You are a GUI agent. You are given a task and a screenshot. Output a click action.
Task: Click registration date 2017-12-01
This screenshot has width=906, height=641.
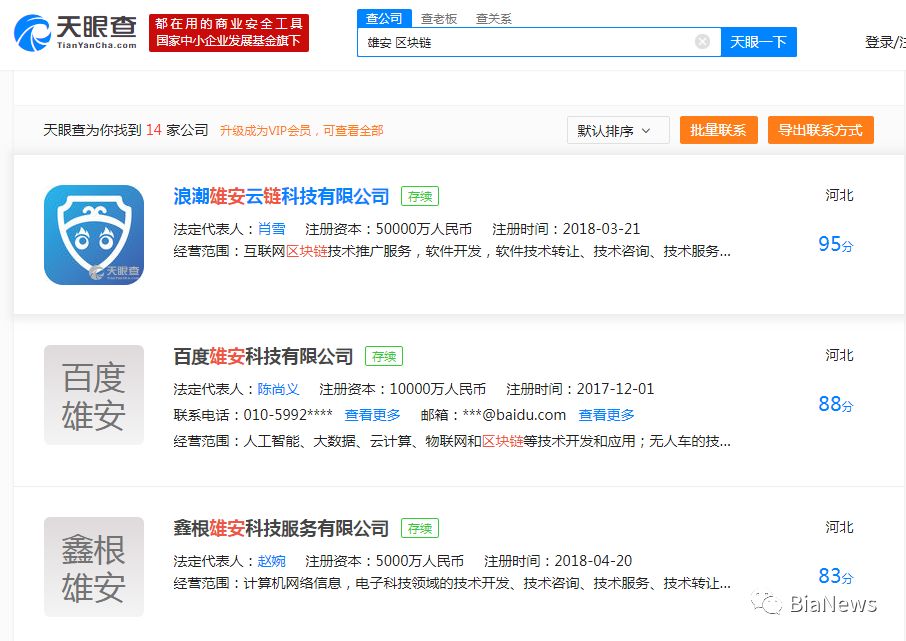pyautogui.click(x=615, y=389)
